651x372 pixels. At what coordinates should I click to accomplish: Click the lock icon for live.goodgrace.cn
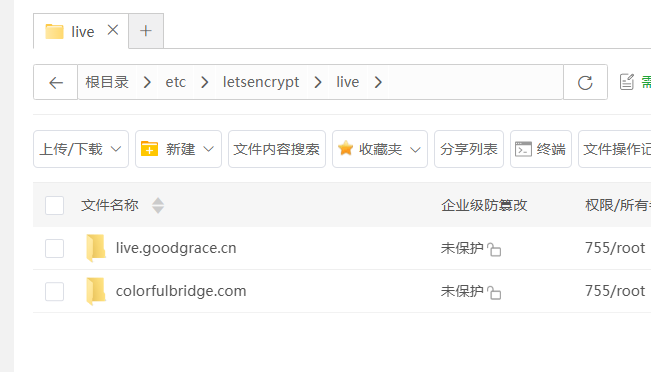[x=494, y=249]
